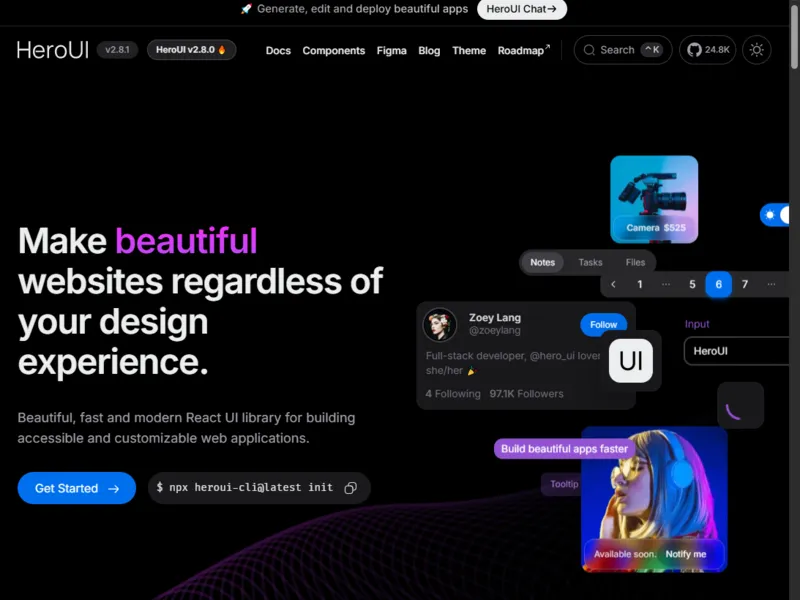The width and height of the screenshot is (800, 600).
Task: Go to the Figma page
Action: [x=391, y=51]
